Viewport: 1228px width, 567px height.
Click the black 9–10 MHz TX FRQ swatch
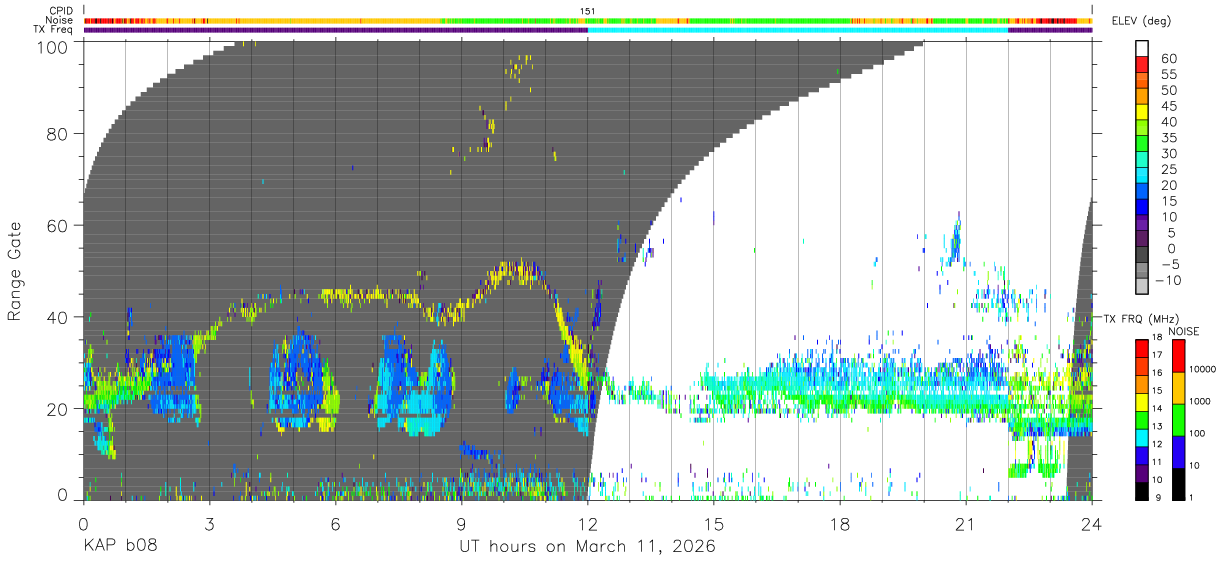click(x=1141, y=491)
